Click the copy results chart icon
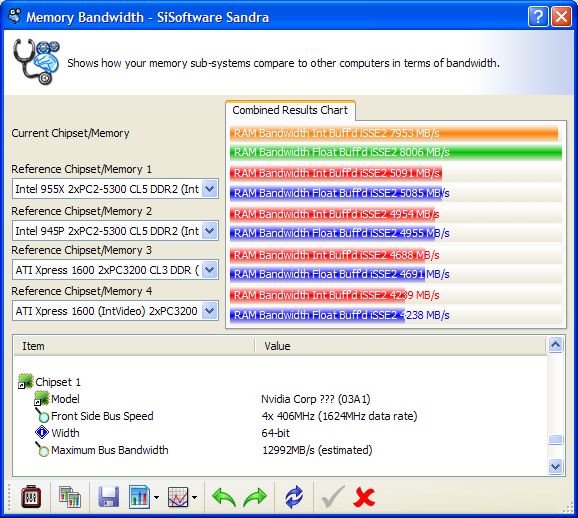578x518 pixels. click(70, 497)
